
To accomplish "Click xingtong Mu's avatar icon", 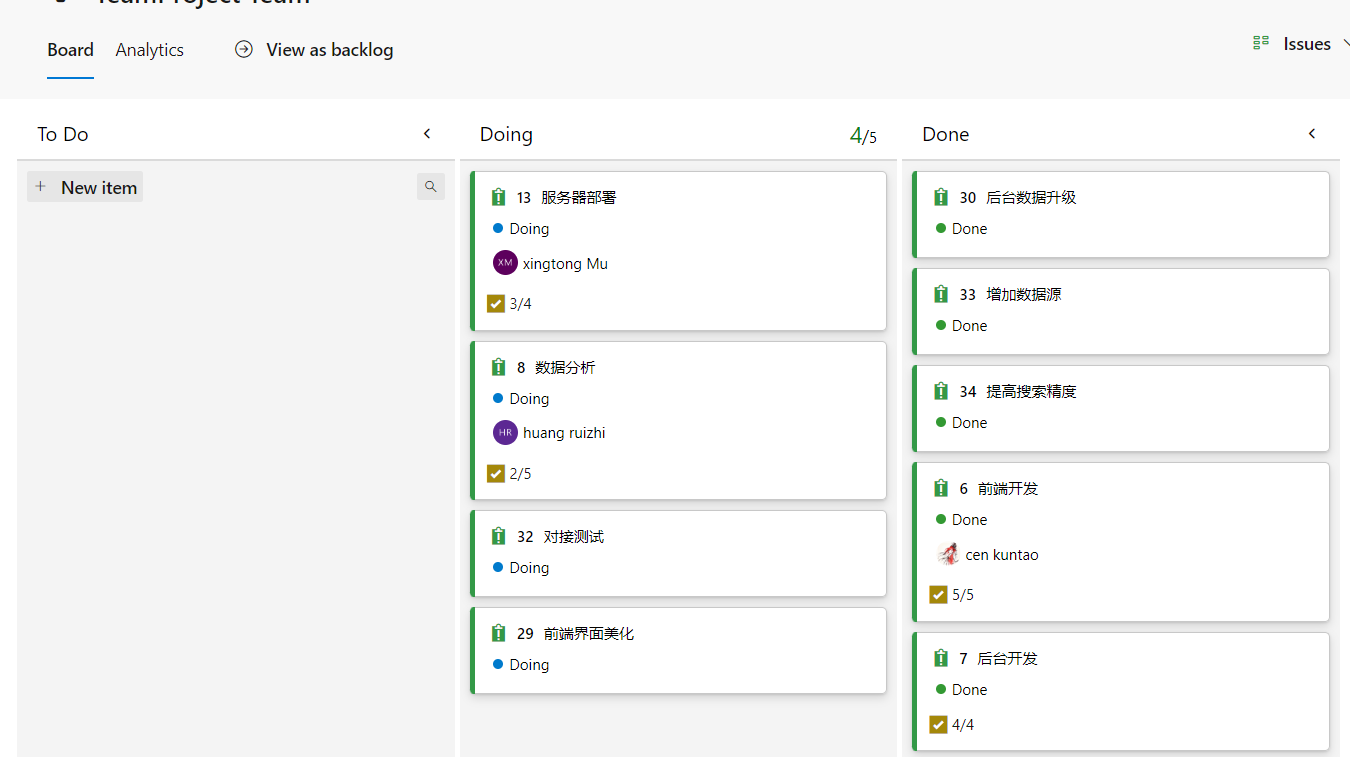I will [505, 263].
